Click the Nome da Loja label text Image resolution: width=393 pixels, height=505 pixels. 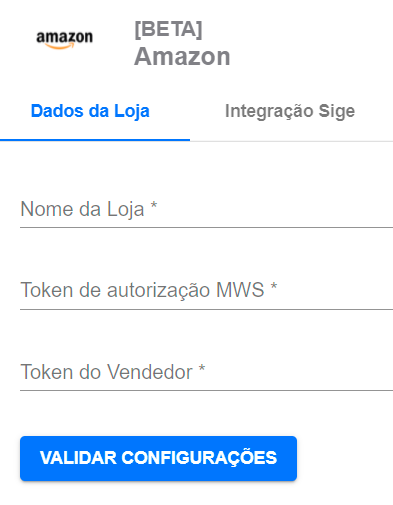(82, 209)
